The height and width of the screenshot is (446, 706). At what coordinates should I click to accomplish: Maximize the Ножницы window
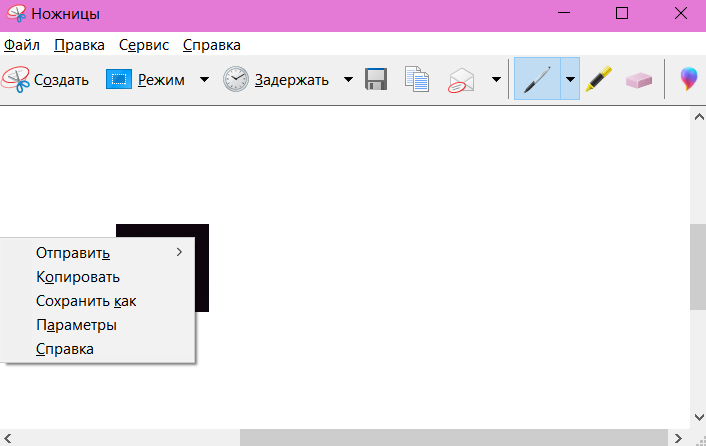click(622, 14)
